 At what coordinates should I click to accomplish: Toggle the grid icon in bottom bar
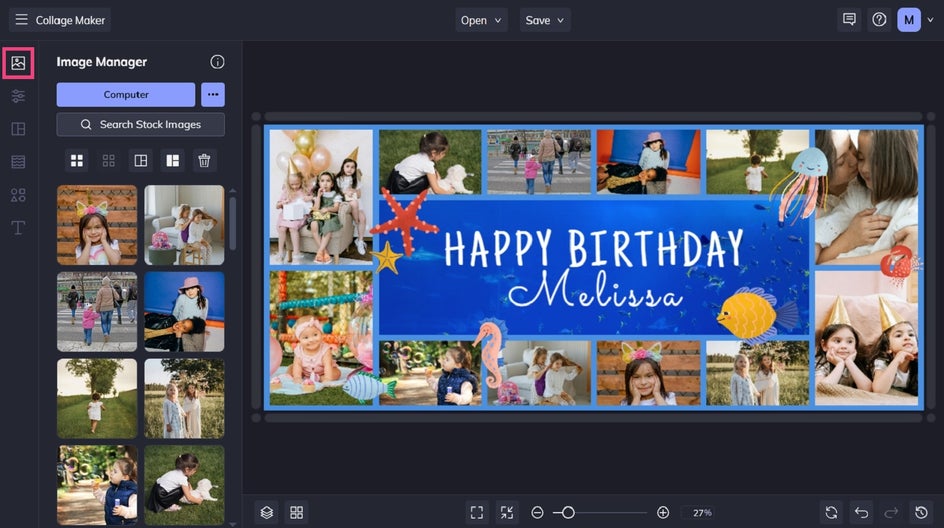297,512
